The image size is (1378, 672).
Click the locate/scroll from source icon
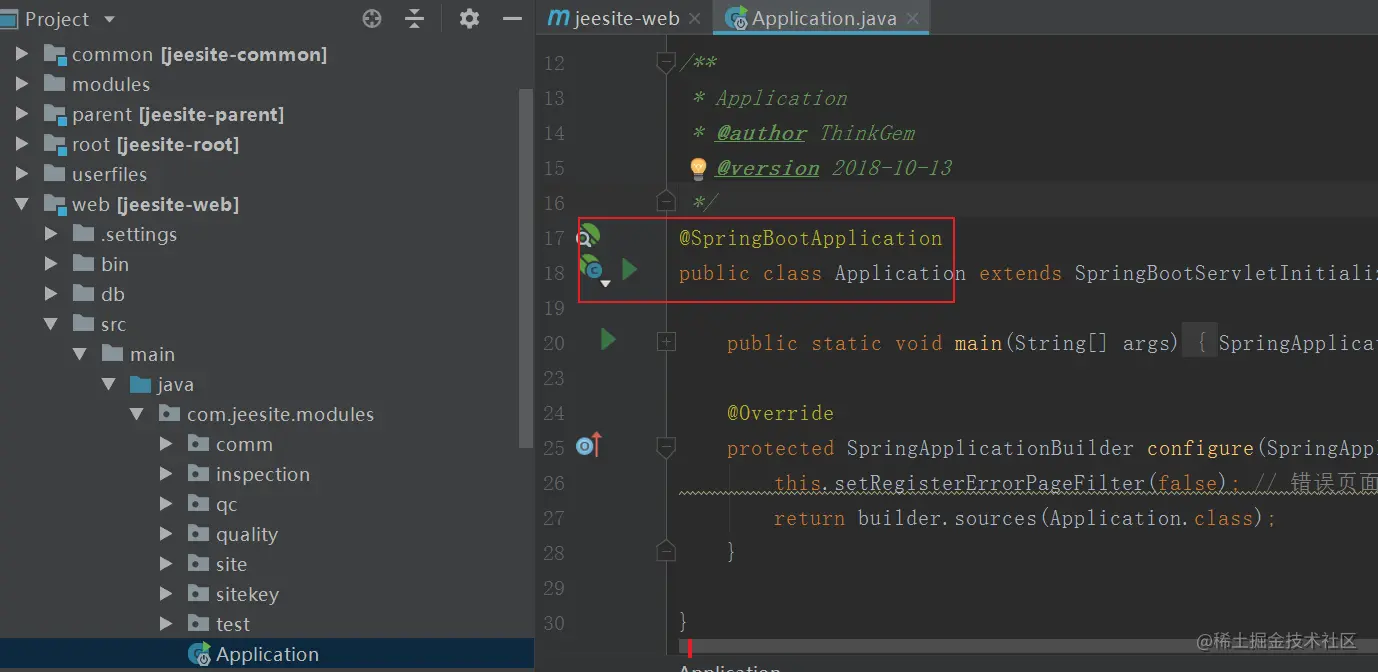coord(372,19)
